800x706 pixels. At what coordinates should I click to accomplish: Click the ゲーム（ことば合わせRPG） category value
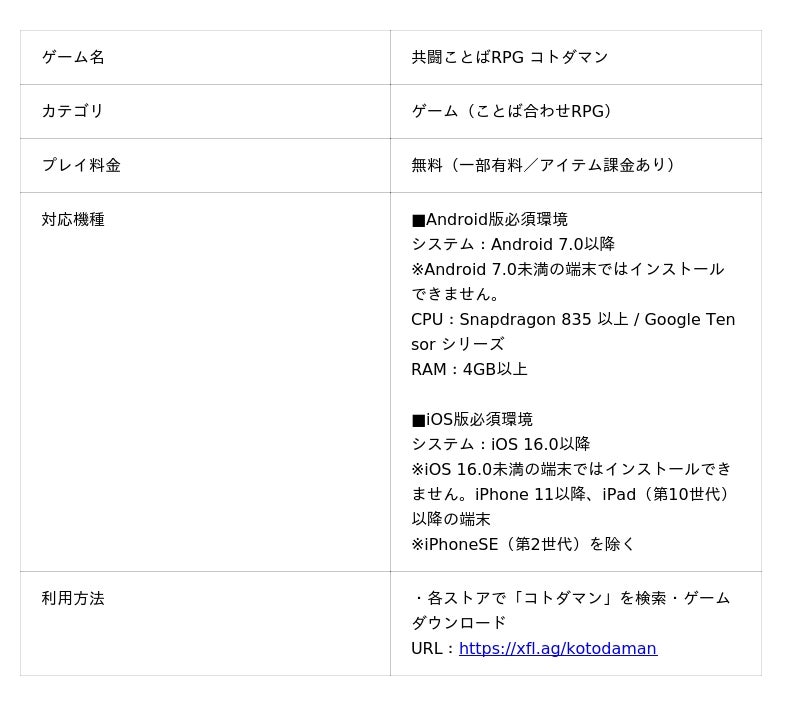point(512,111)
